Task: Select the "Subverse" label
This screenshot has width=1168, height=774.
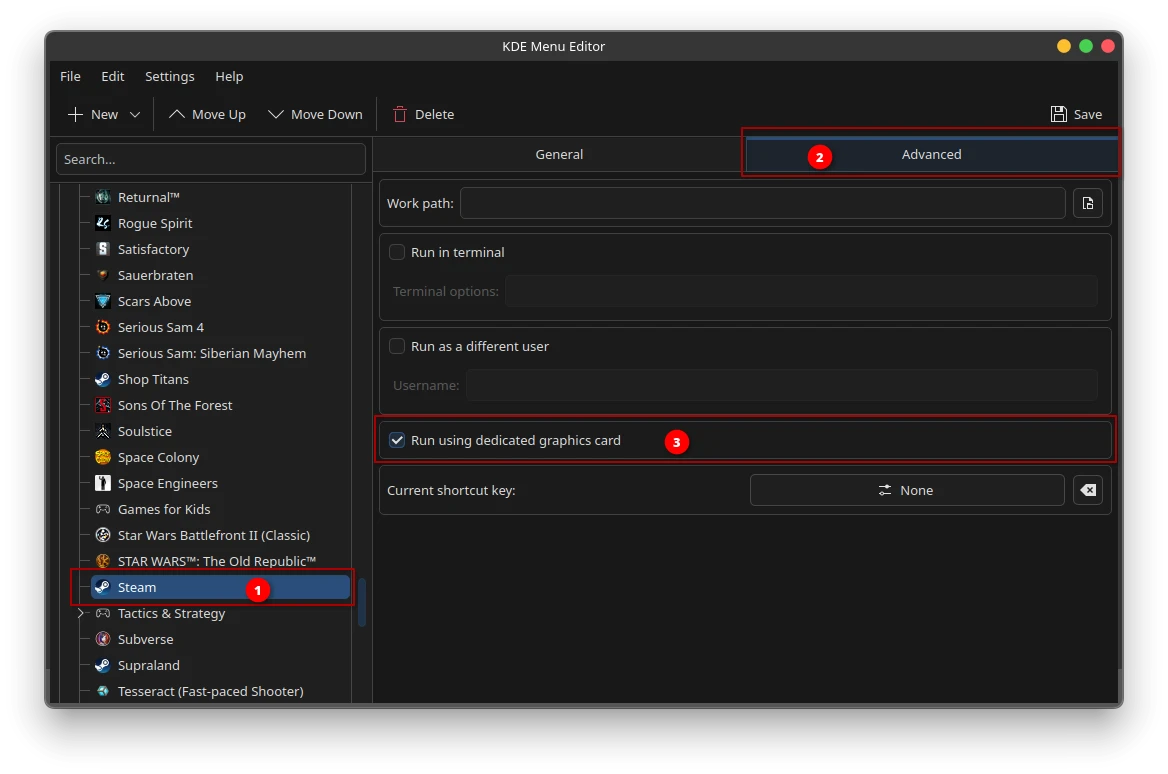Action: pos(145,640)
